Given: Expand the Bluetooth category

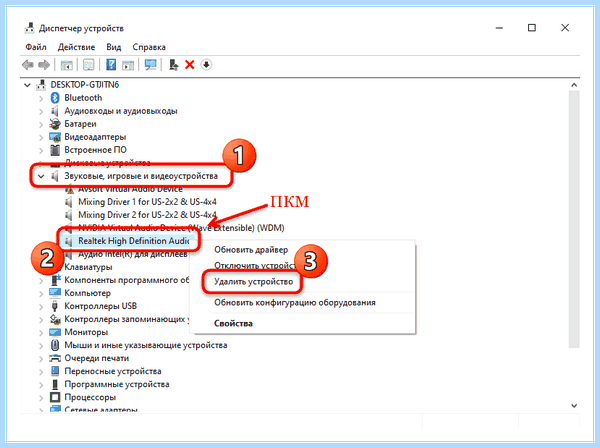Looking at the screenshot, I should (x=41, y=98).
